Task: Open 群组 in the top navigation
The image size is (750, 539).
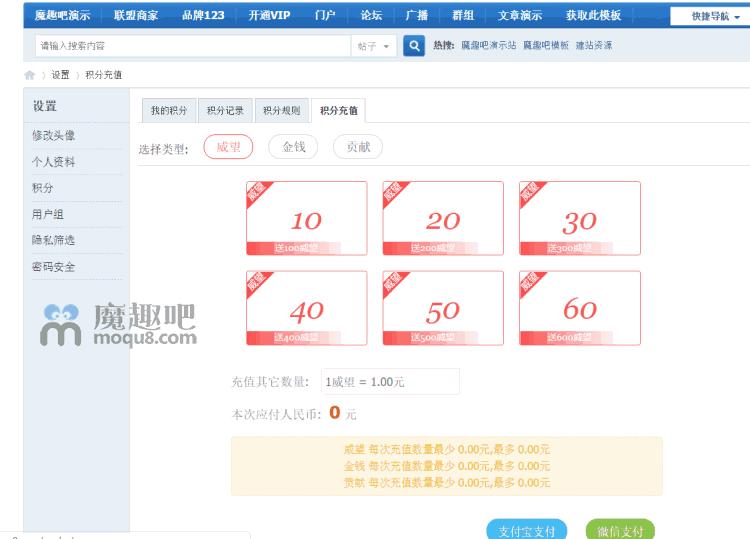Action: (463, 15)
